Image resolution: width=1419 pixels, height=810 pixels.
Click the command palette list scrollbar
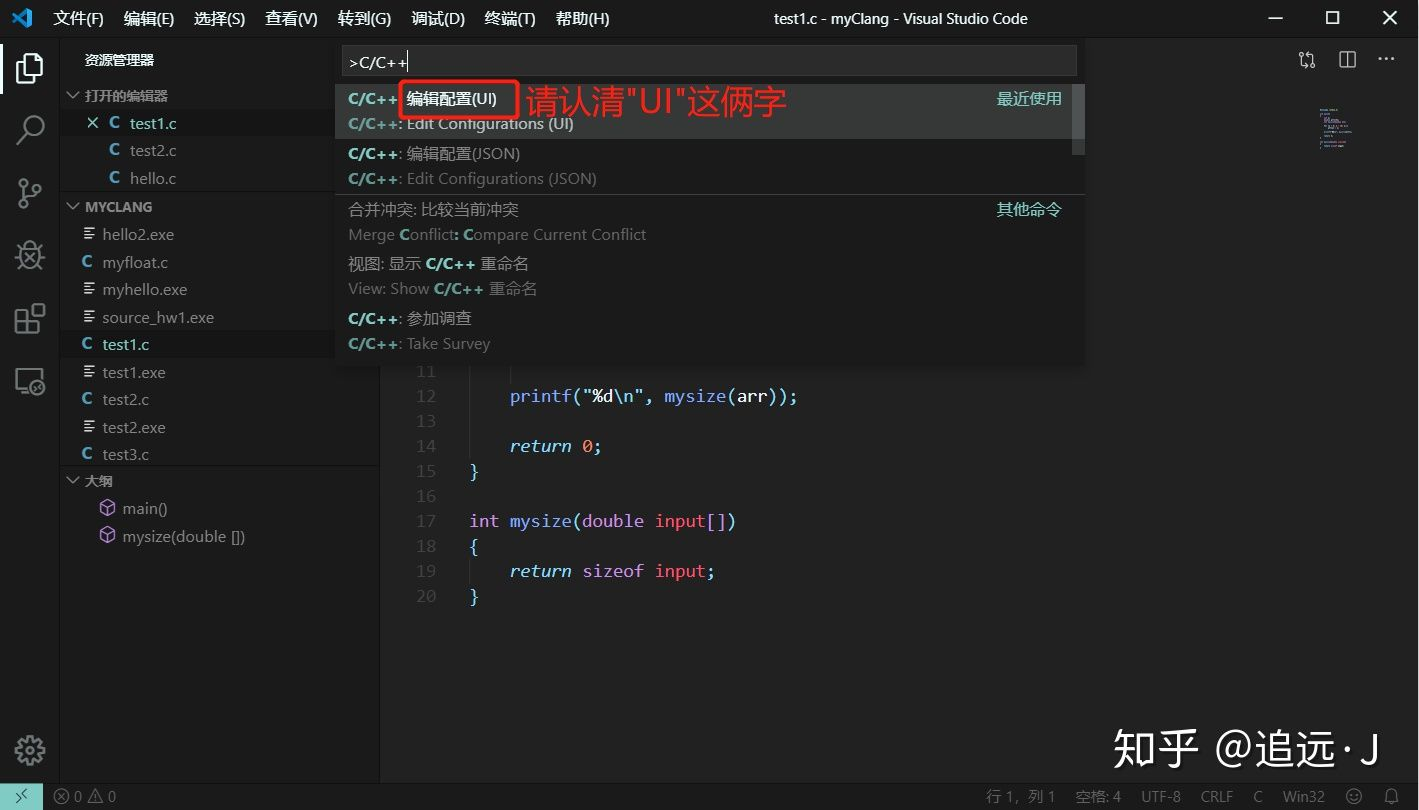[1078, 119]
